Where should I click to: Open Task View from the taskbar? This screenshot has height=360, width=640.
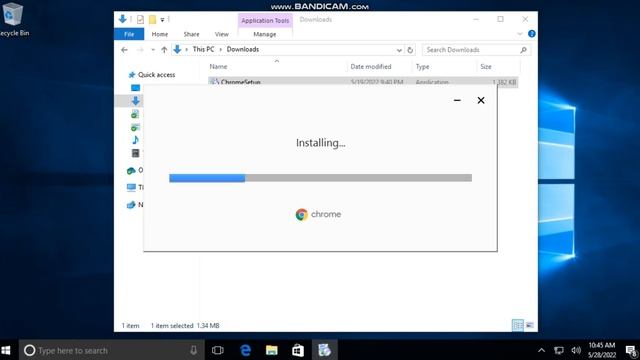[218, 350]
